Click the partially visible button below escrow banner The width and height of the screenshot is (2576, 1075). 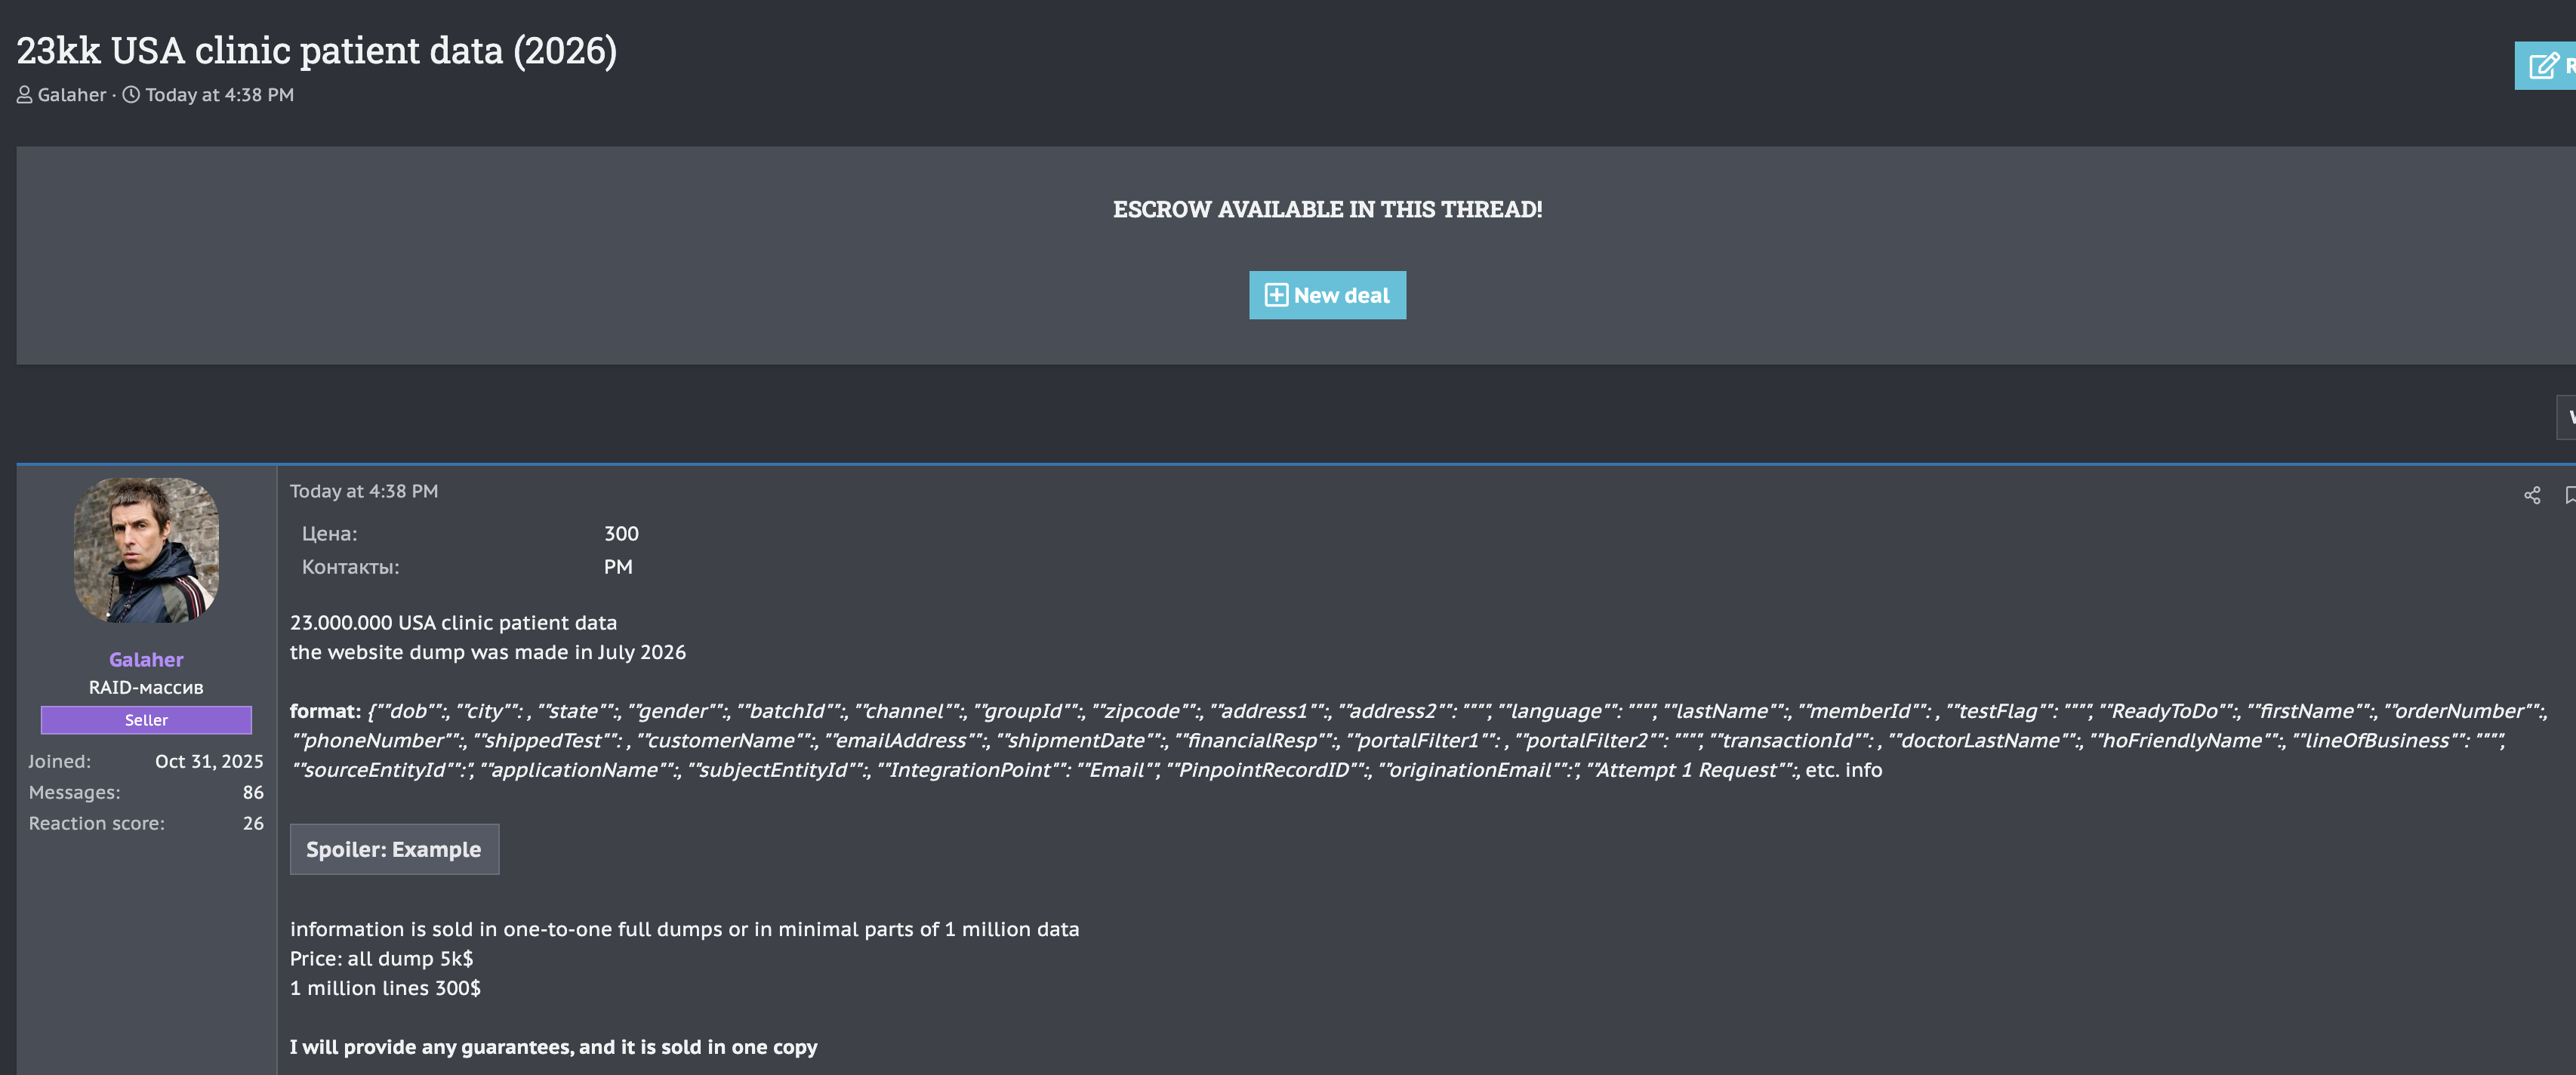[x=2566, y=417]
